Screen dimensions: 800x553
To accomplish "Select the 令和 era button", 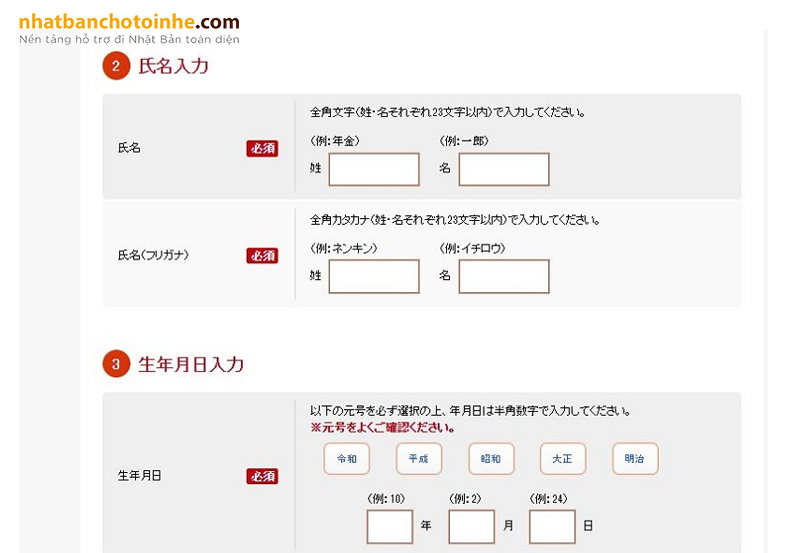I will (x=346, y=459).
